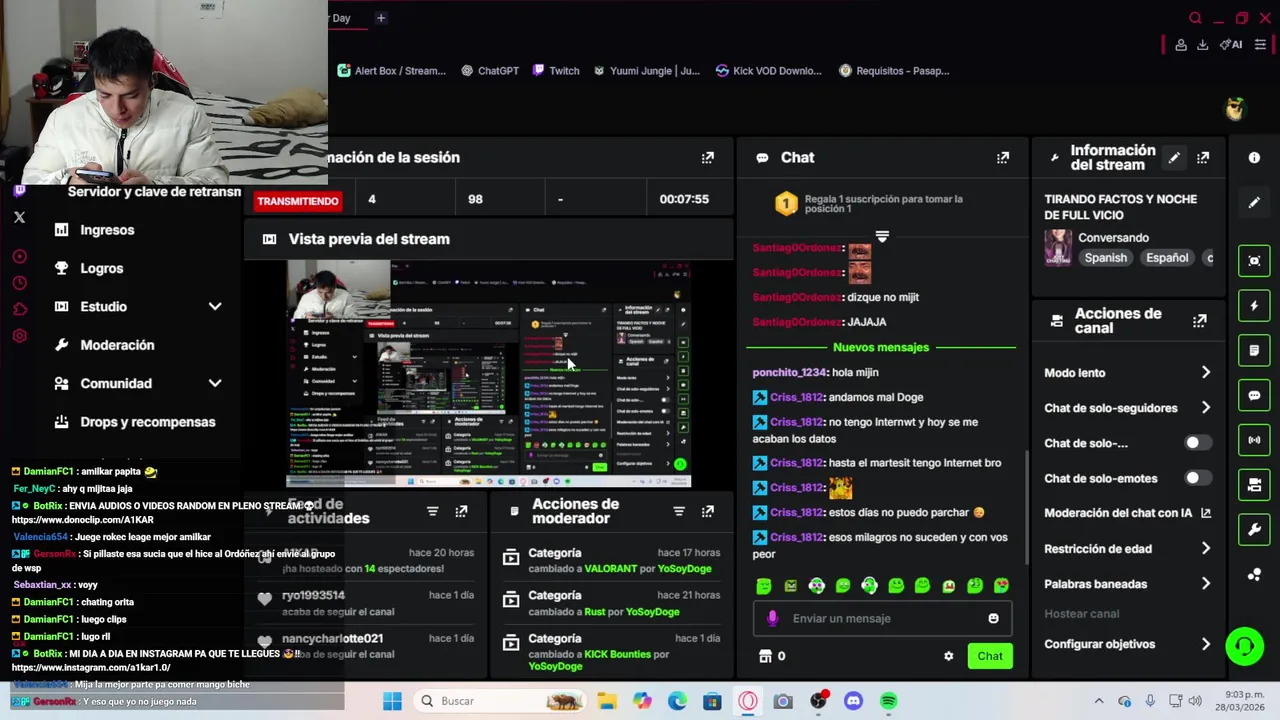Screen dimensions: 1280x720
Task: Click the lightning bolt quick actions icon
Action: [x=1254, y=305]
